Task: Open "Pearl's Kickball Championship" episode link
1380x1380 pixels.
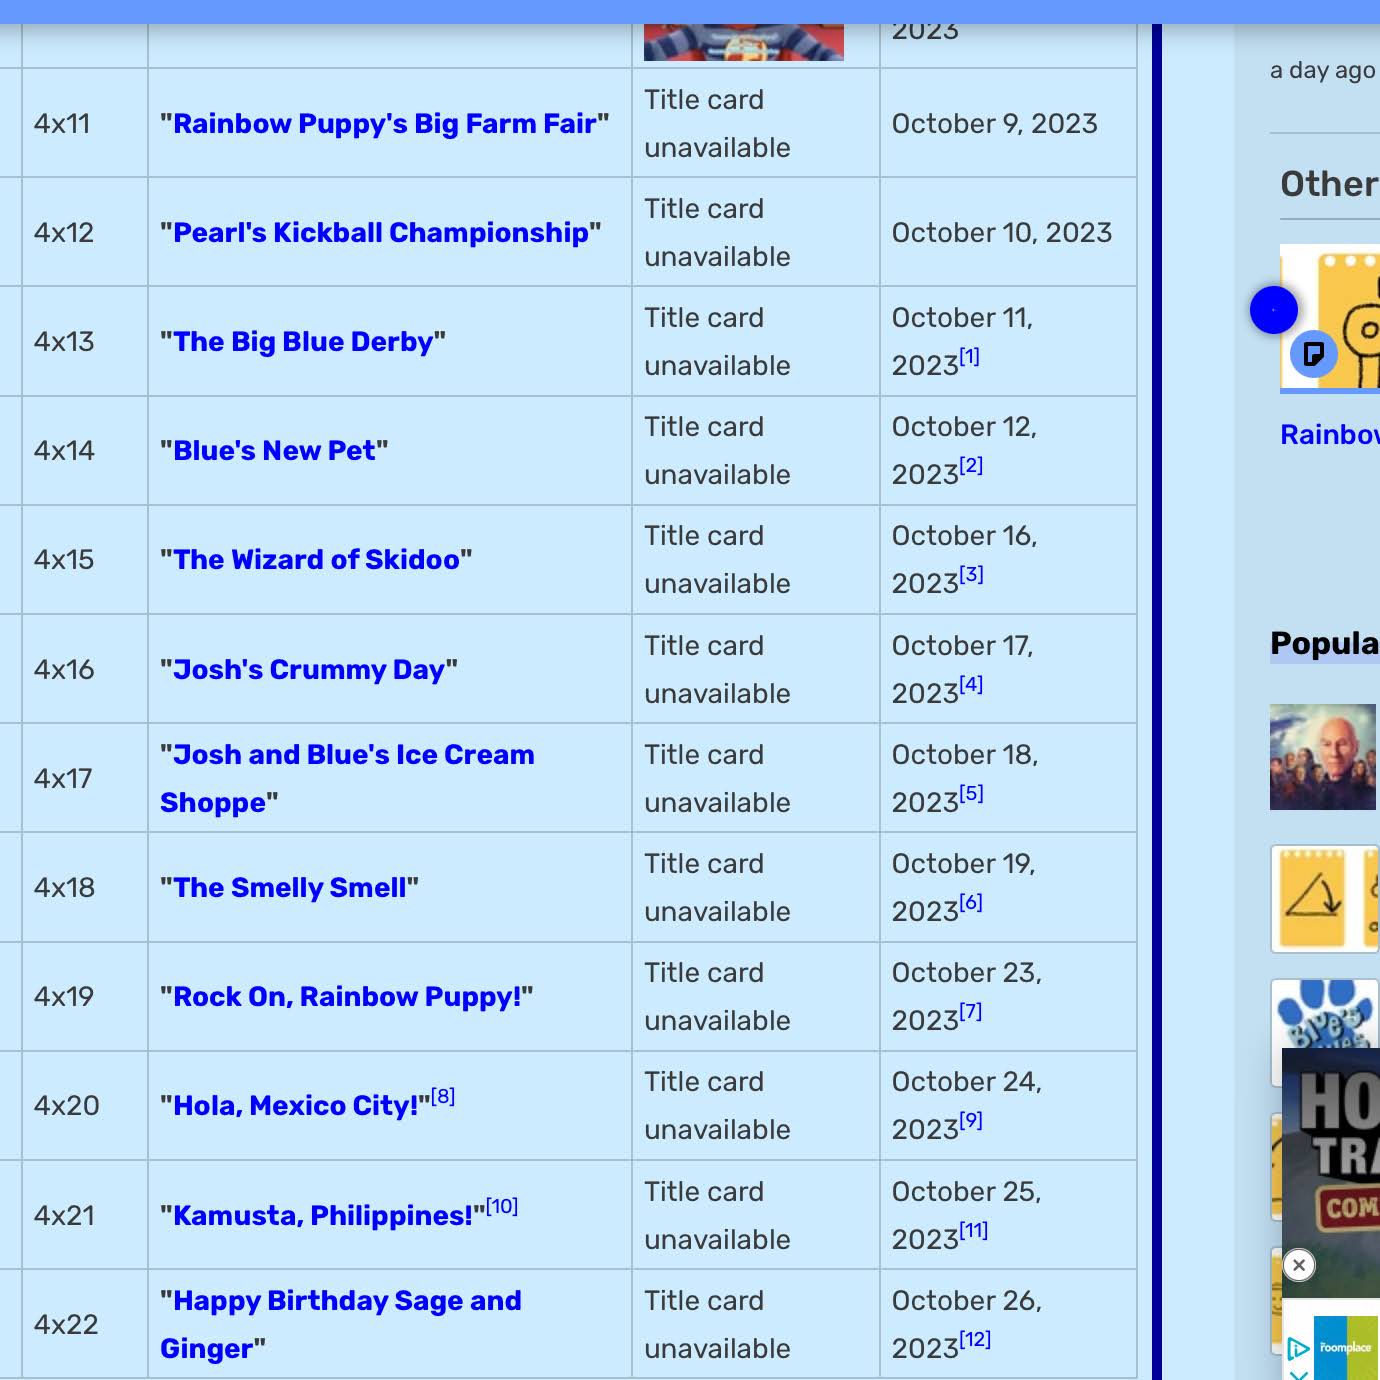Action: (380, 232)
